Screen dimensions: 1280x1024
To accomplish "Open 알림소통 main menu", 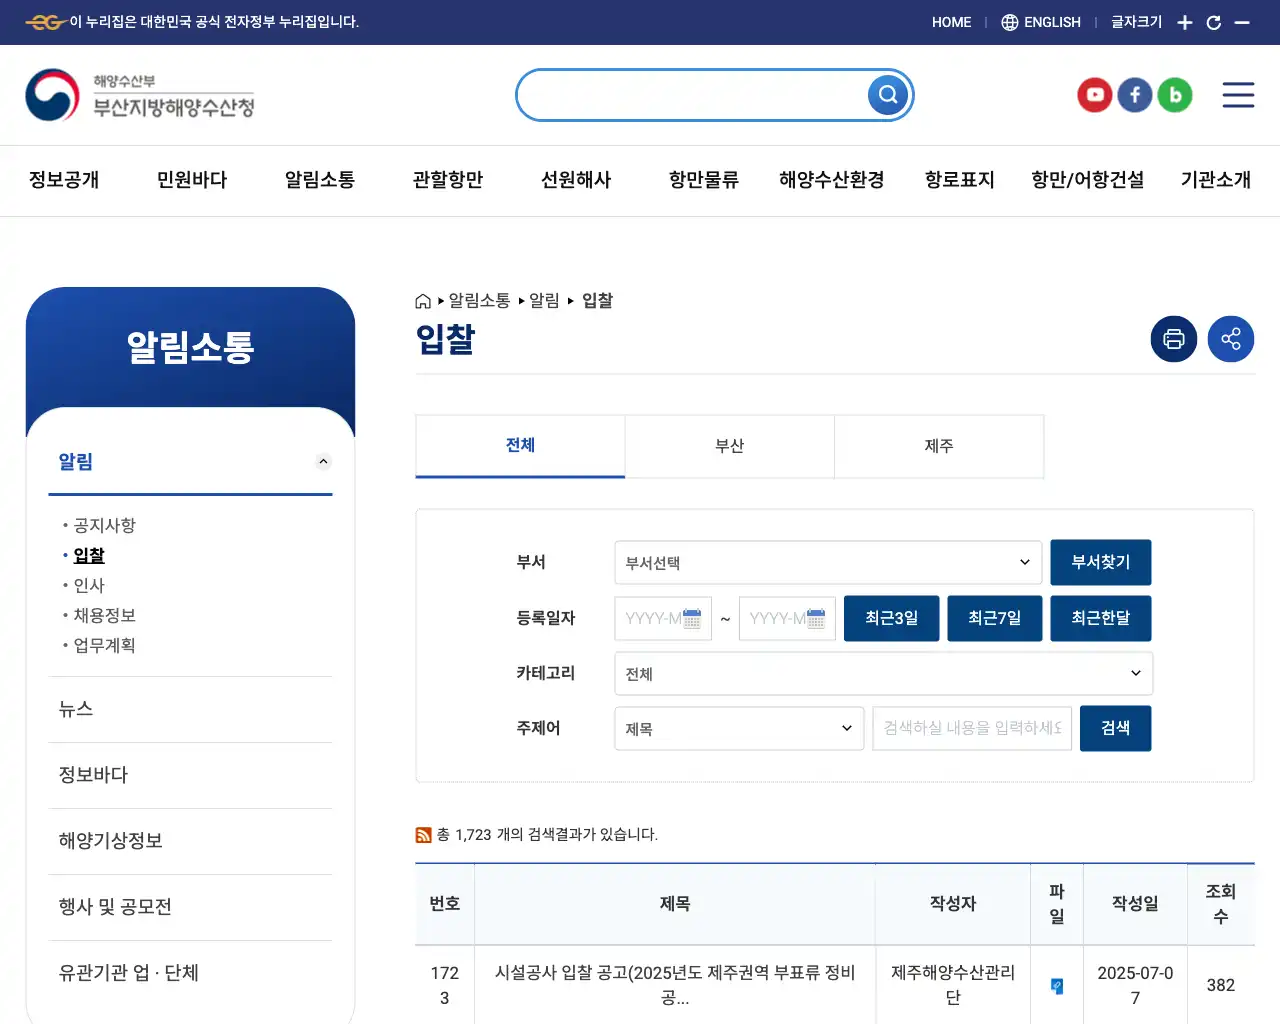I will (320, 180).
